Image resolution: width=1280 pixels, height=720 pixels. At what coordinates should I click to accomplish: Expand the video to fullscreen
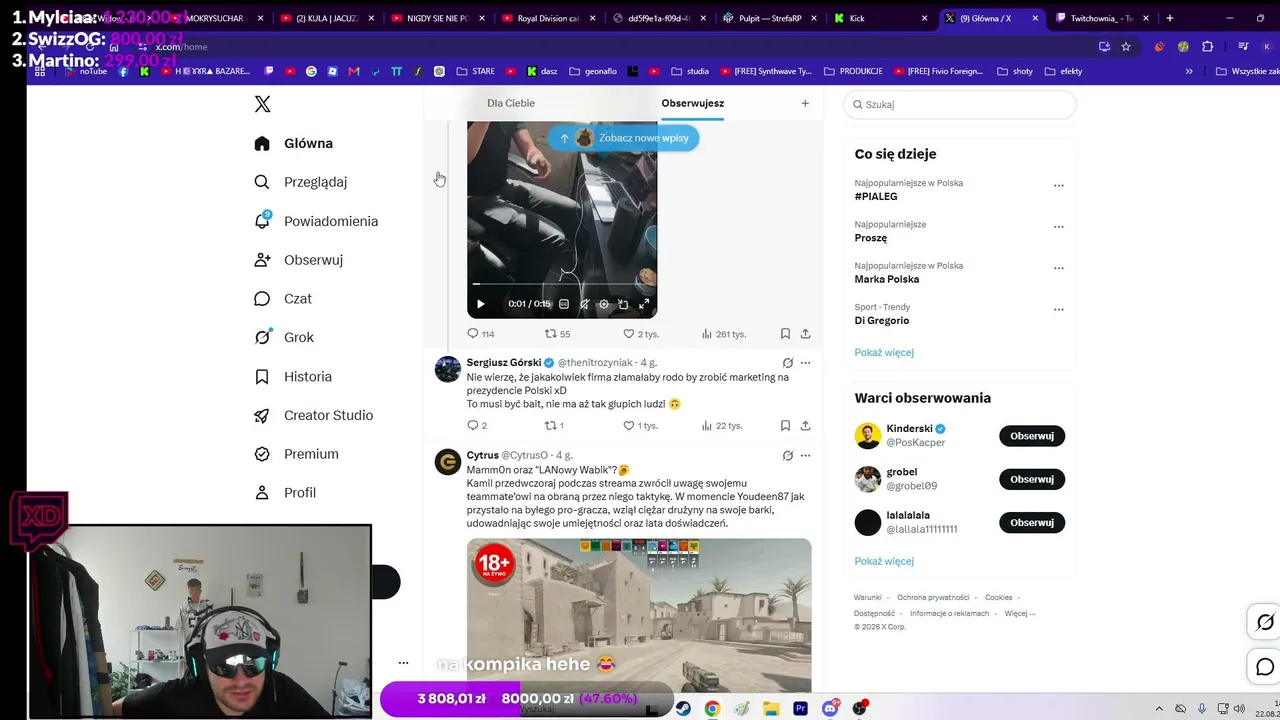644,304
